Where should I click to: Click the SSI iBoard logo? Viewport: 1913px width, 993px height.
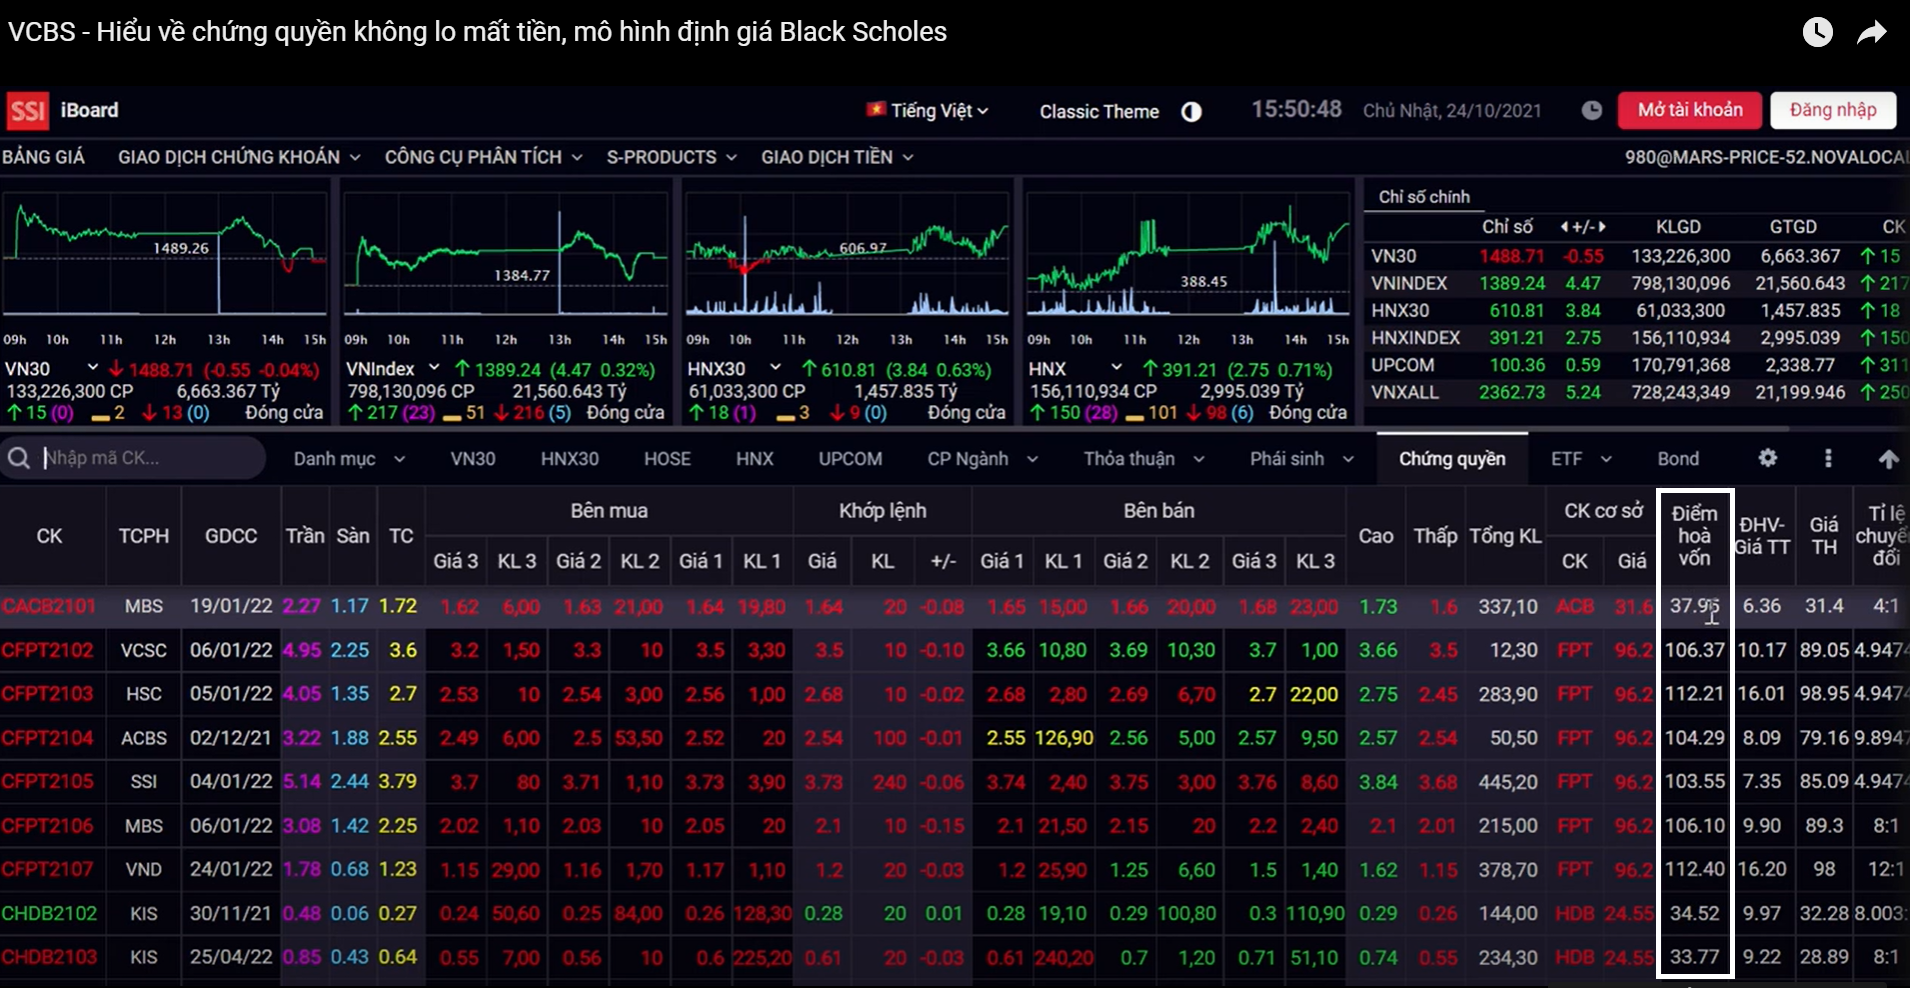pos(62,111)
